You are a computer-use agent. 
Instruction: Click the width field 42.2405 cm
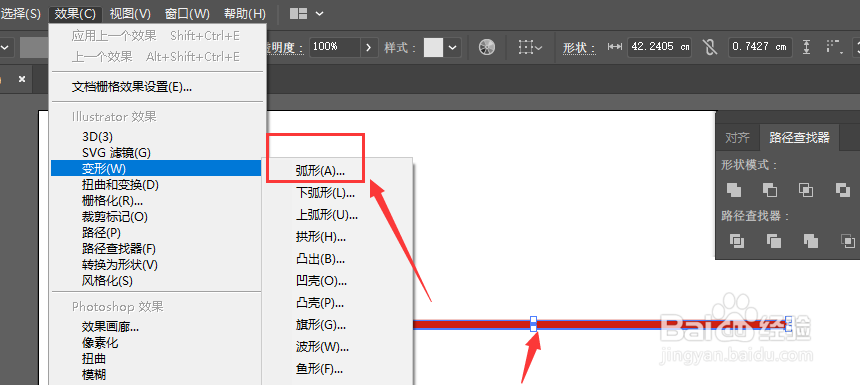point(659,47)
